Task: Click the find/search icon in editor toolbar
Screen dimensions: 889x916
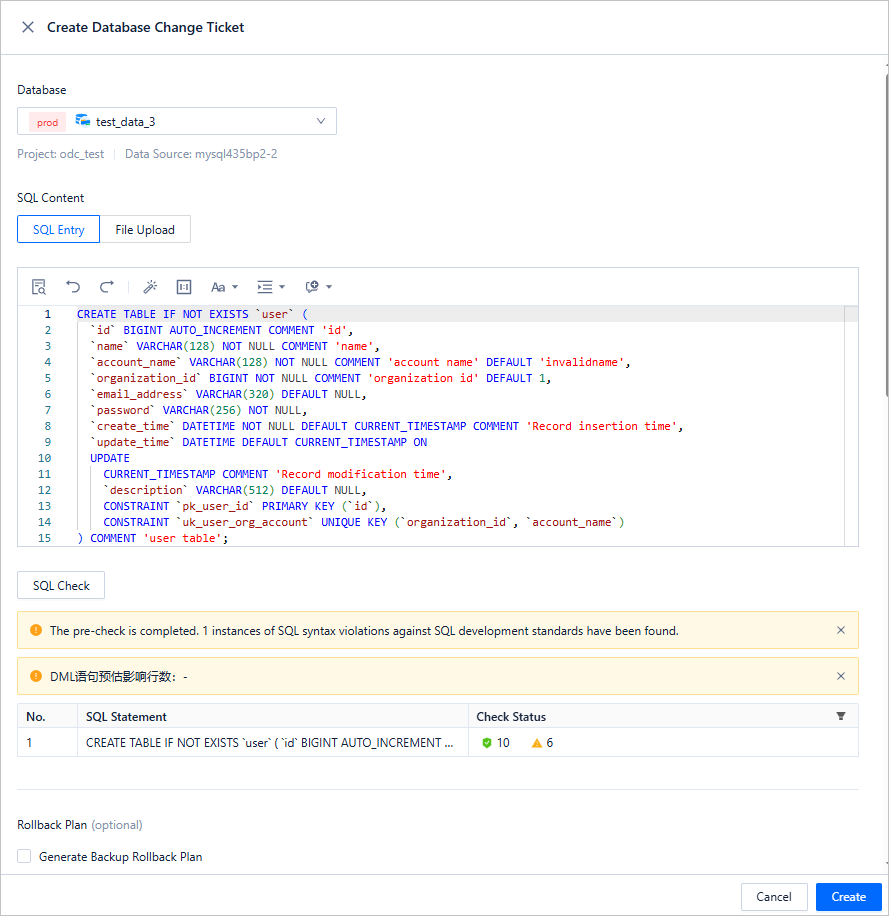Action: (x=39, y=287)
